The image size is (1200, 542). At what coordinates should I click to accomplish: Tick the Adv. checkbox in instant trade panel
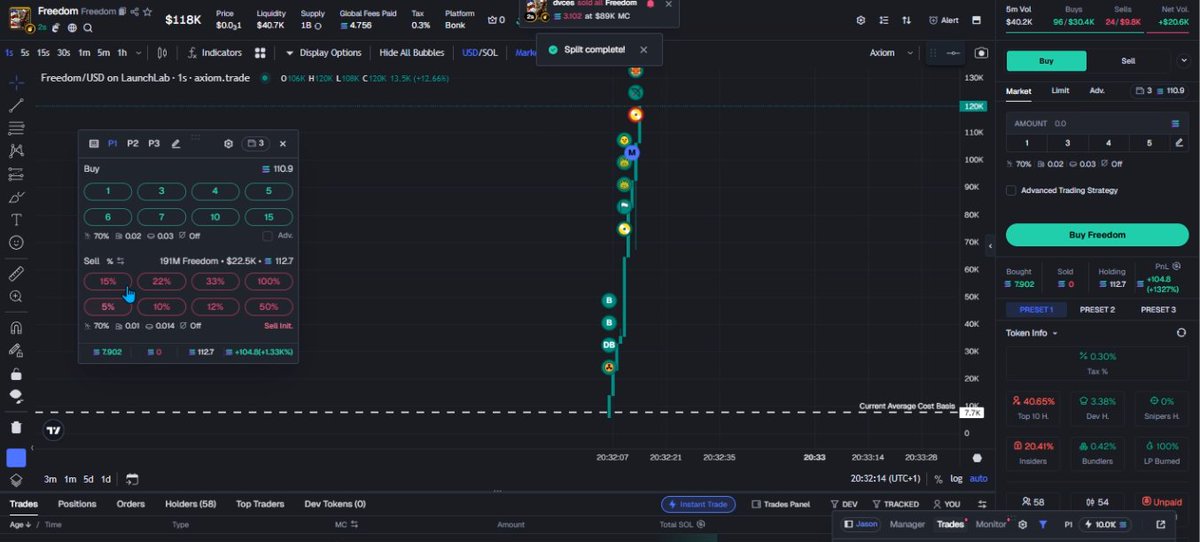[267, 236]
